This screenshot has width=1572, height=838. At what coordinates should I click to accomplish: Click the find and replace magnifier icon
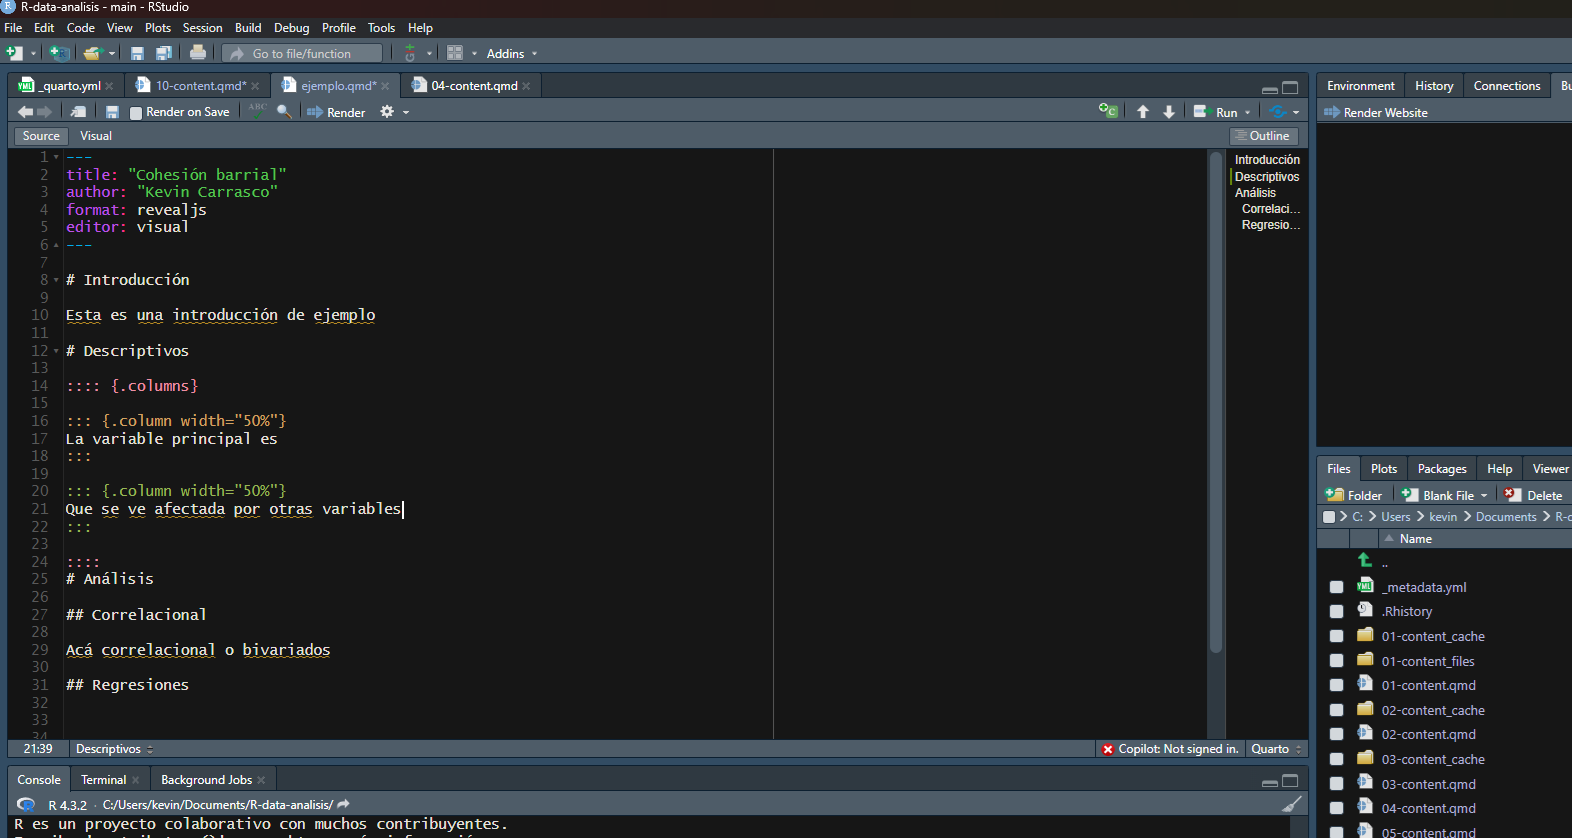tap(284, 112)
